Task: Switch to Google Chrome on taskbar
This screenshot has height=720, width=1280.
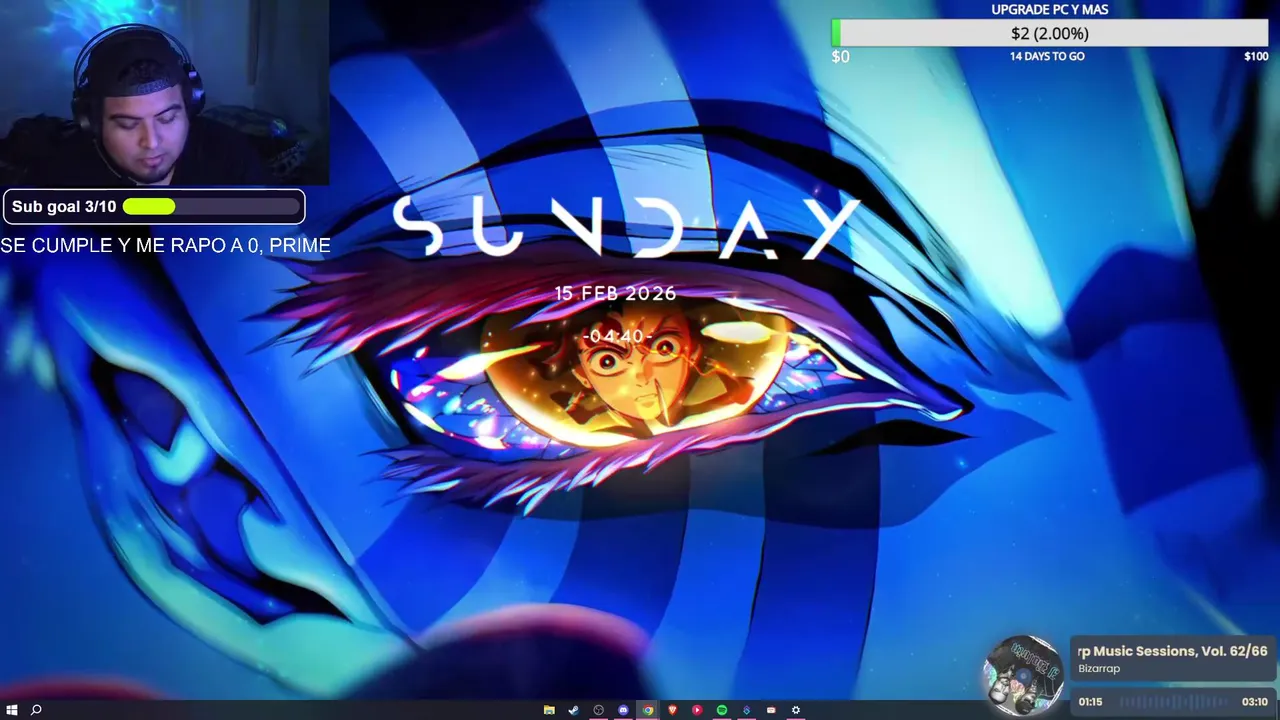Action: (x=648, y=710)
